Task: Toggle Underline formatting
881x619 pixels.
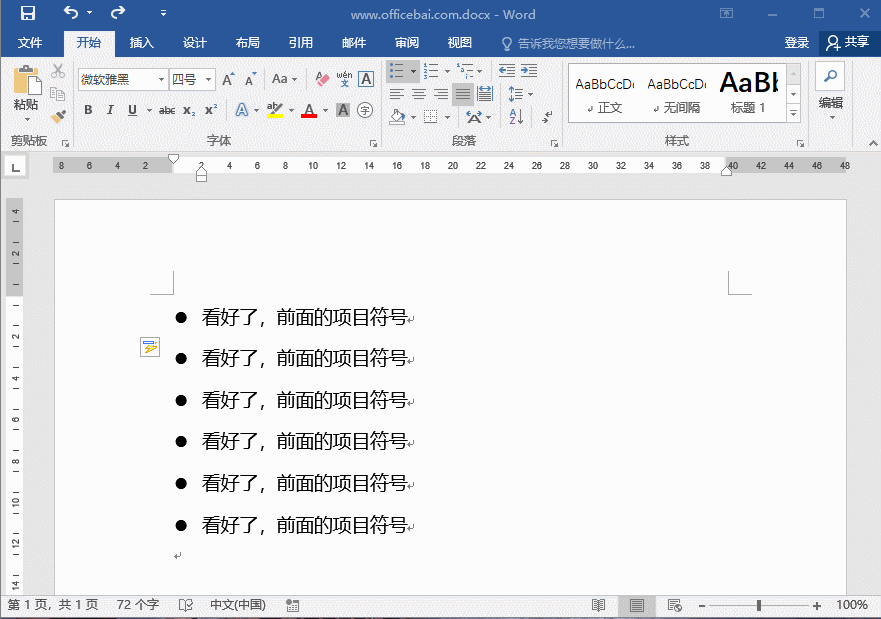Action: click(132, 110)
